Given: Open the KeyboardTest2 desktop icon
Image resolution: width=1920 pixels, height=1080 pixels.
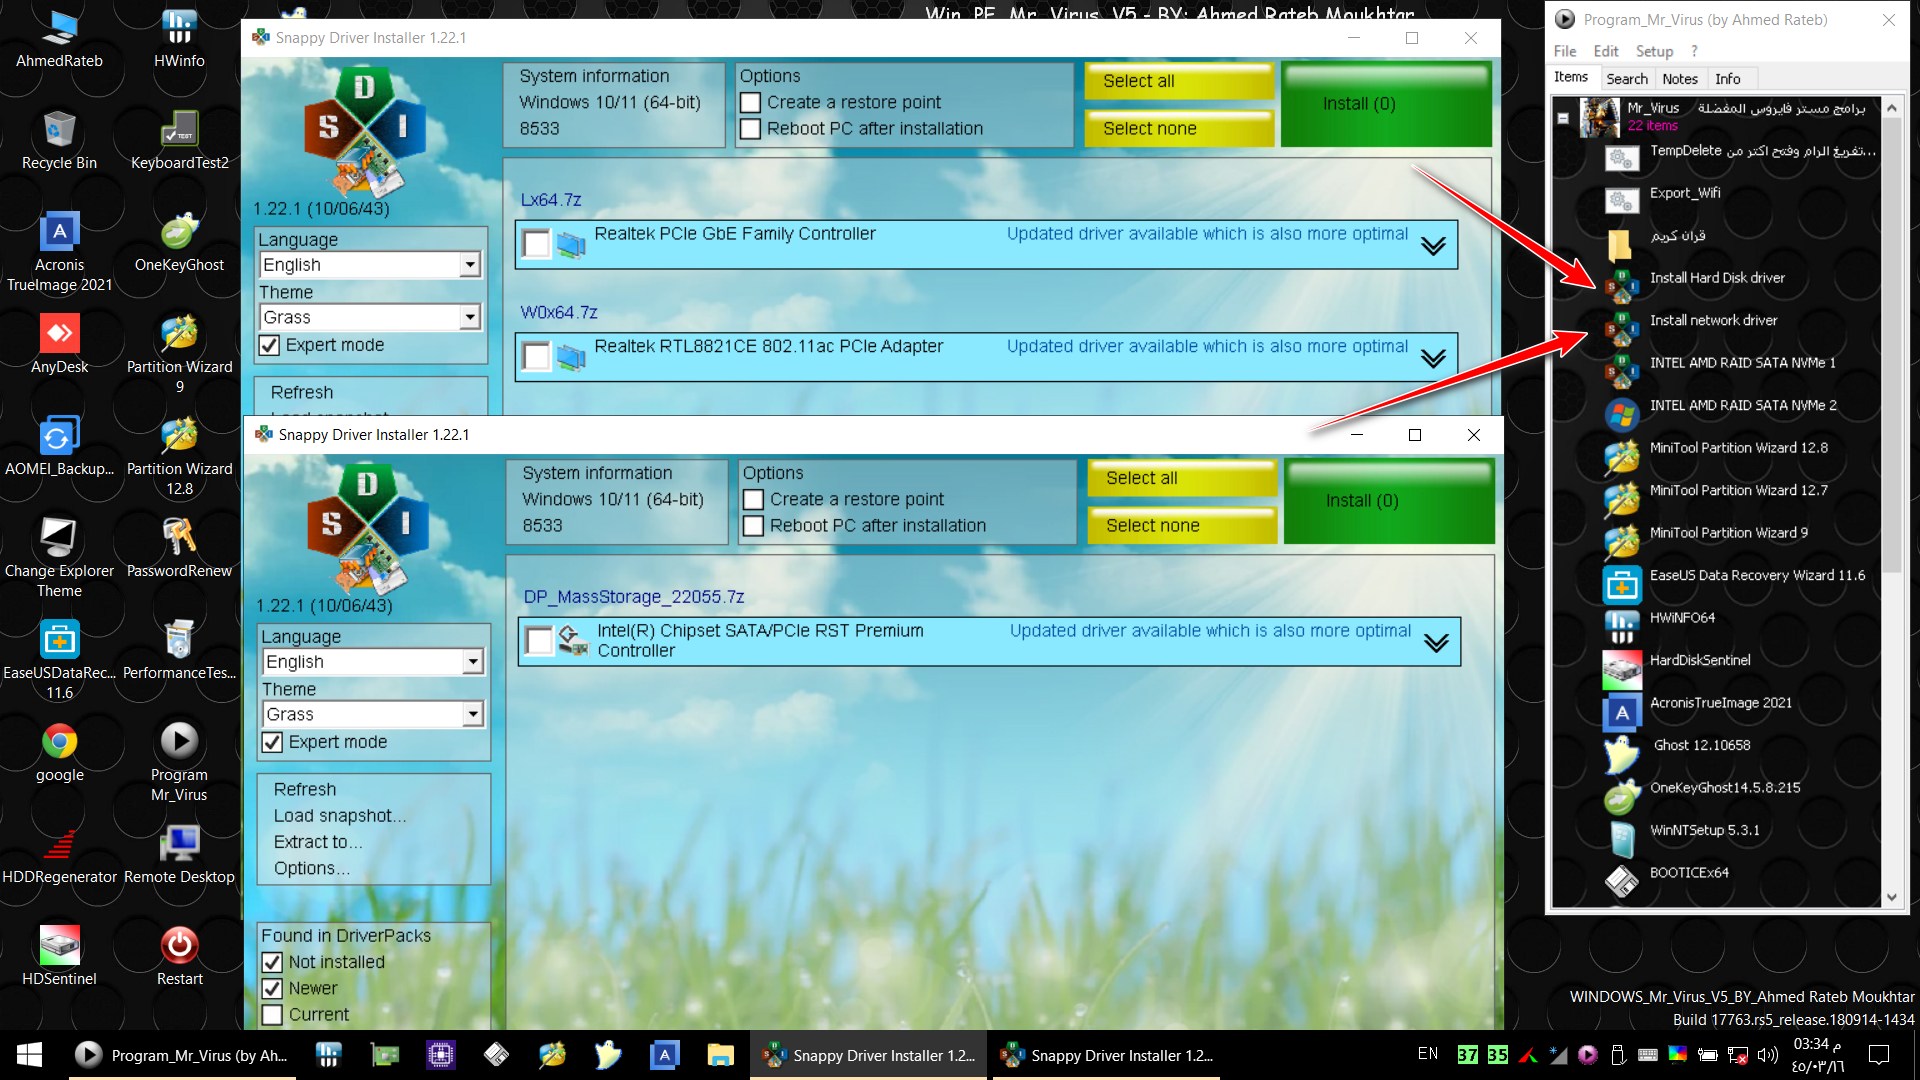Looking at the screenshot, I should (x=179, y=140).
